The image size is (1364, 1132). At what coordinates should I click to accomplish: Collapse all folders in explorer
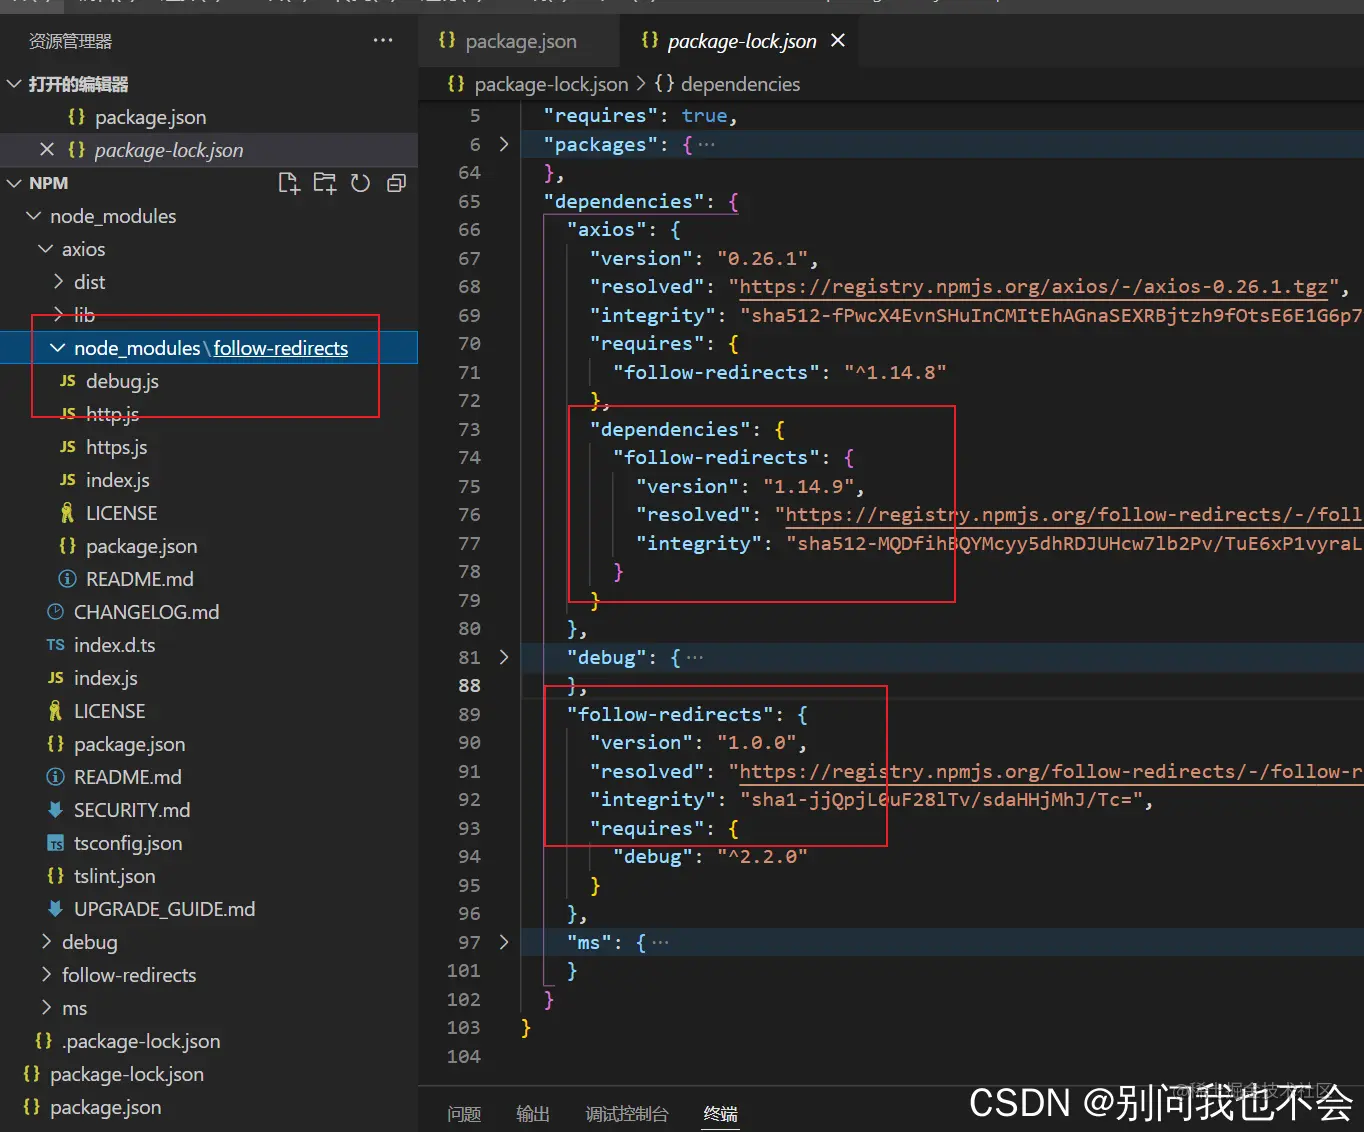397,183
